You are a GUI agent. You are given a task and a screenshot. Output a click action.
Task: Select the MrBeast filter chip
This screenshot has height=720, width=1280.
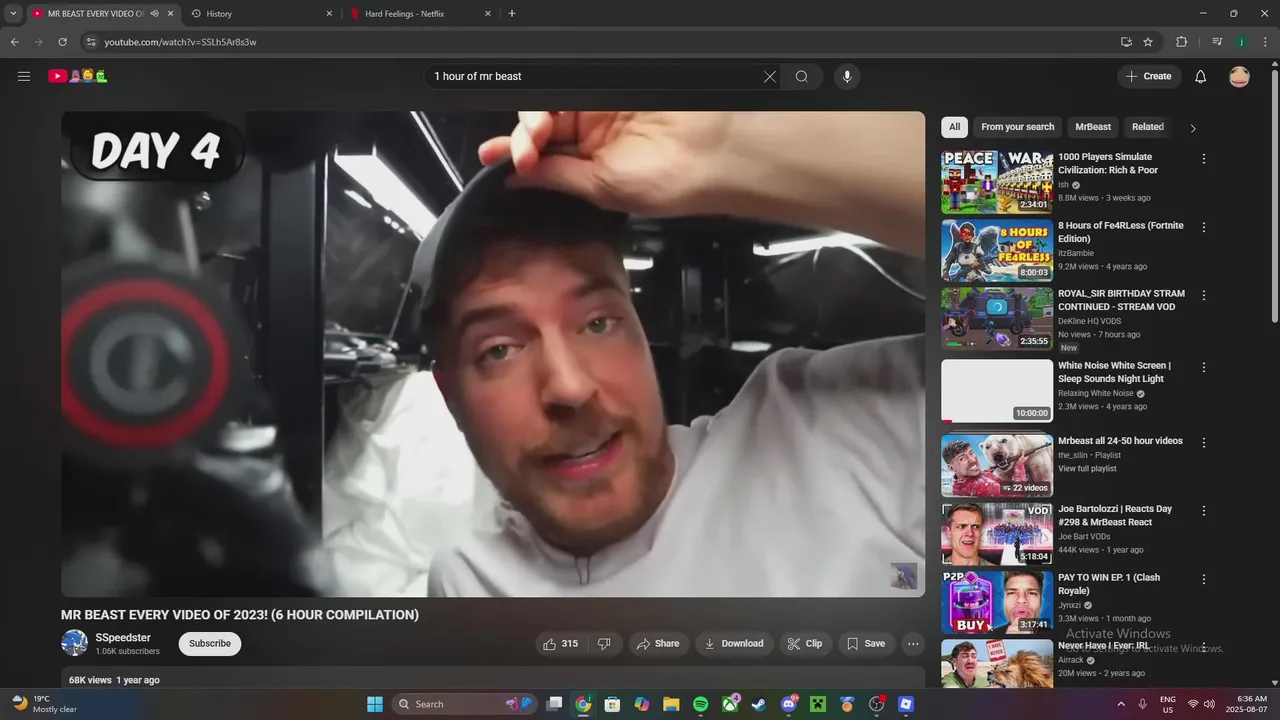(x=1093, y=127)
